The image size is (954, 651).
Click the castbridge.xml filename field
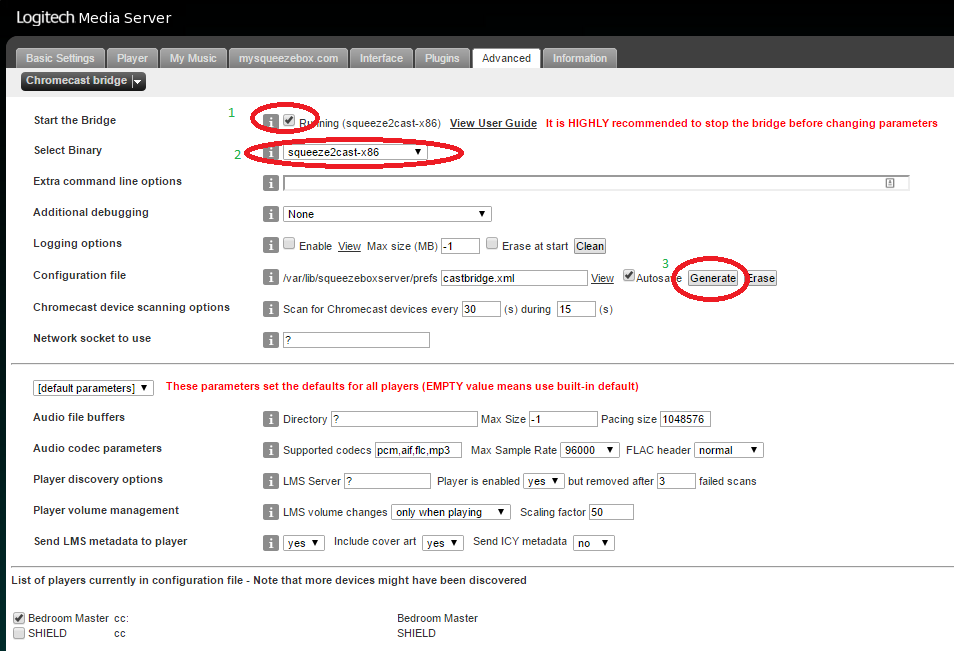click(514, 278)
